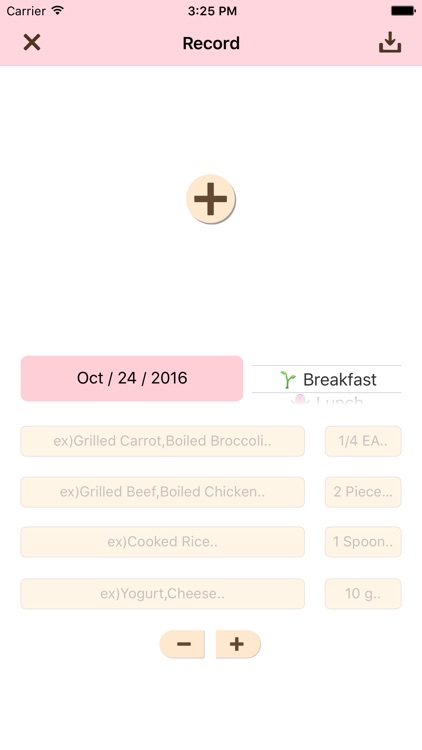Screen dimensions: 422x750
Task: Tap the minus button to remove a row
Action: [182, 644]
